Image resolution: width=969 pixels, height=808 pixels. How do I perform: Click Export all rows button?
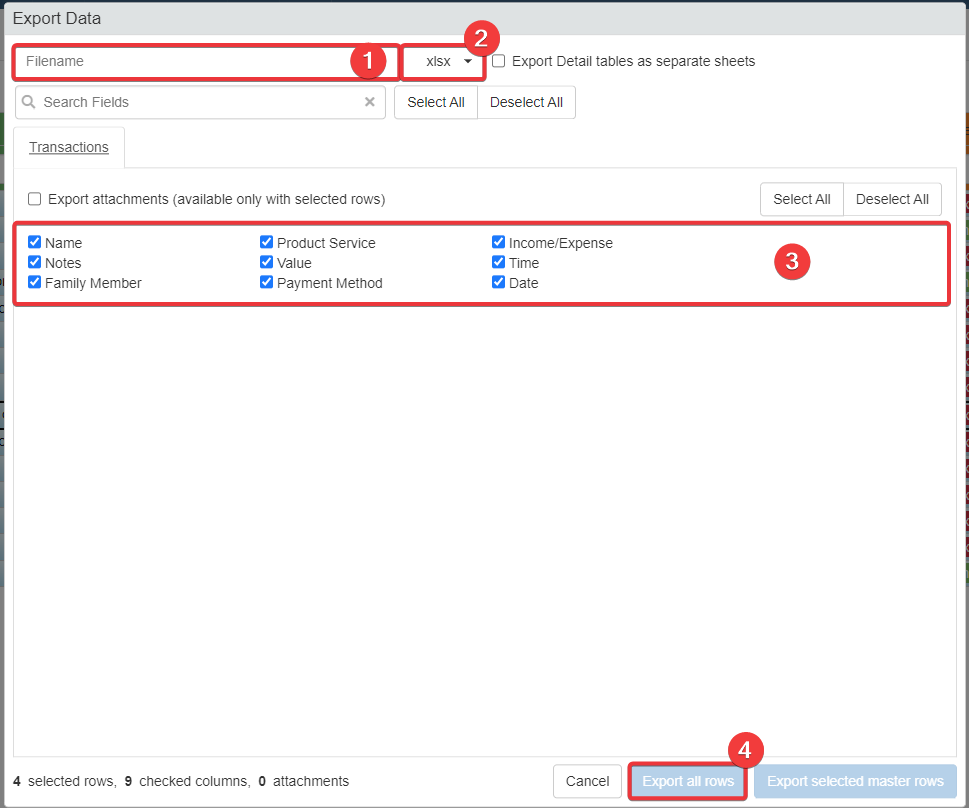click(688, 781)
